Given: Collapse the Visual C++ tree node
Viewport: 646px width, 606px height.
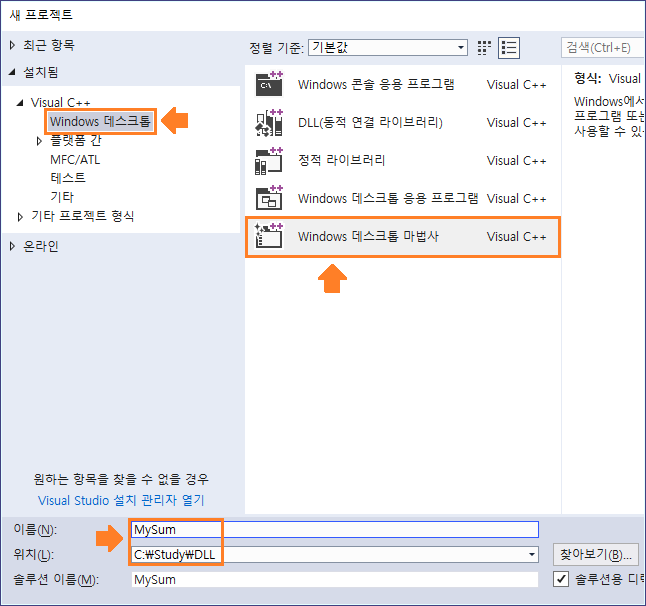Looking at the screenshot, I should coord(20,103).
